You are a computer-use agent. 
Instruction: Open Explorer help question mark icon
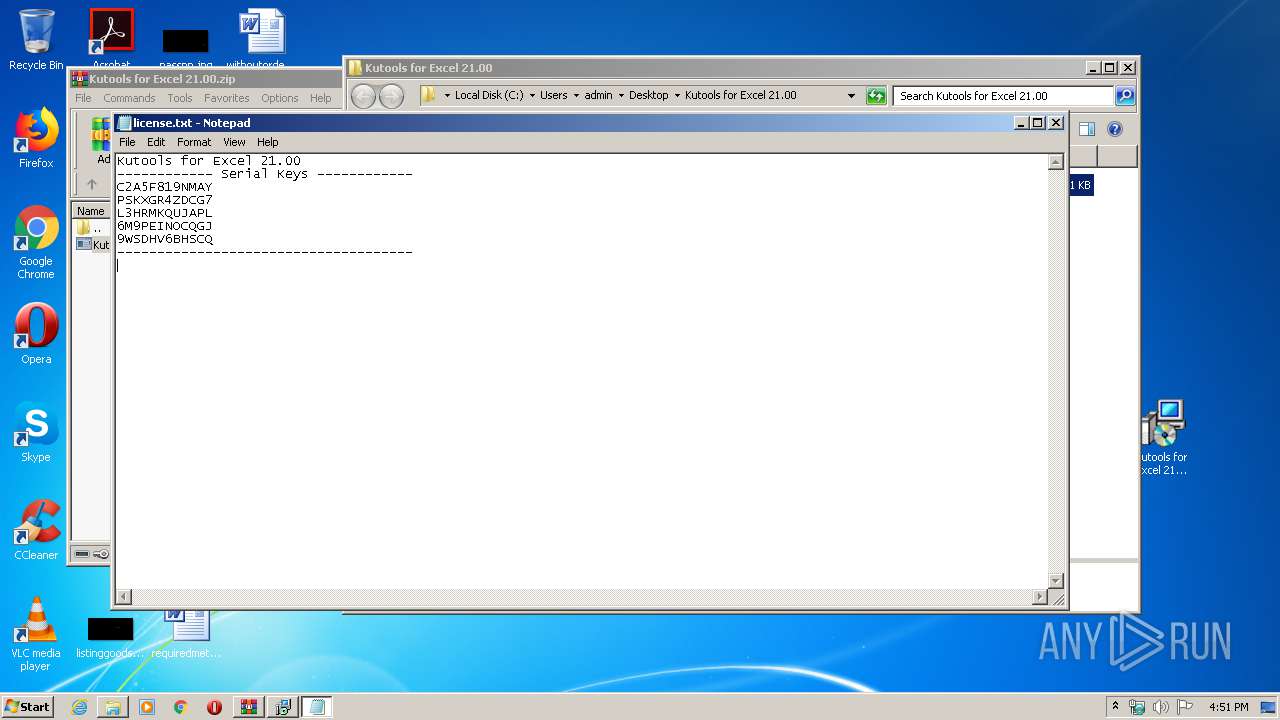1115,129
